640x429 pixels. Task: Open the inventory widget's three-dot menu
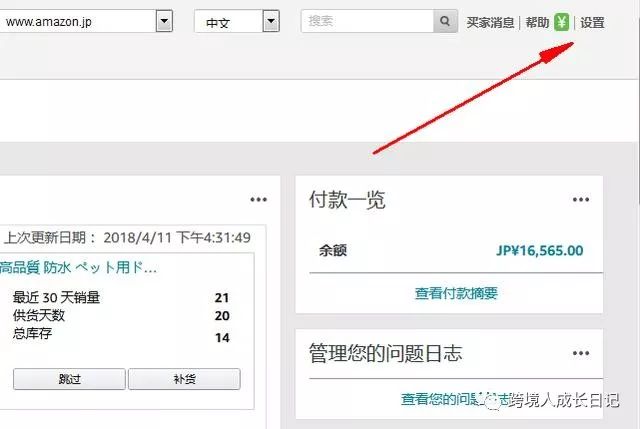coord(259,199)
